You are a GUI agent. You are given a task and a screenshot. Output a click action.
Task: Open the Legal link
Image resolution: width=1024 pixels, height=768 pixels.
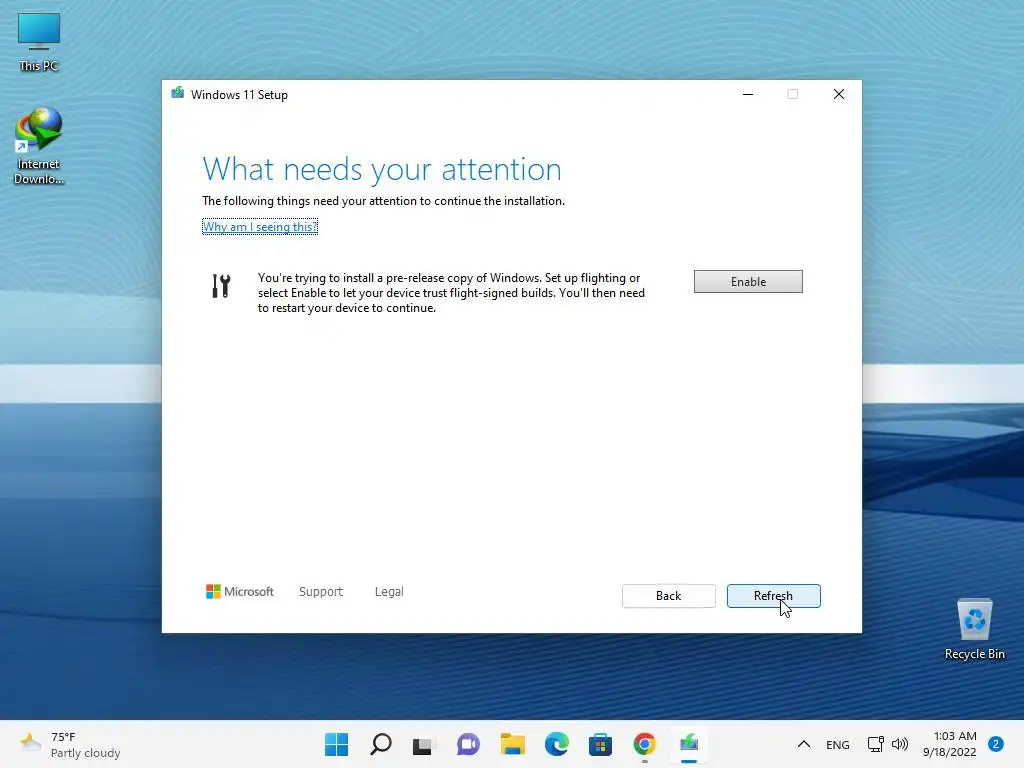tap(389, 592)
